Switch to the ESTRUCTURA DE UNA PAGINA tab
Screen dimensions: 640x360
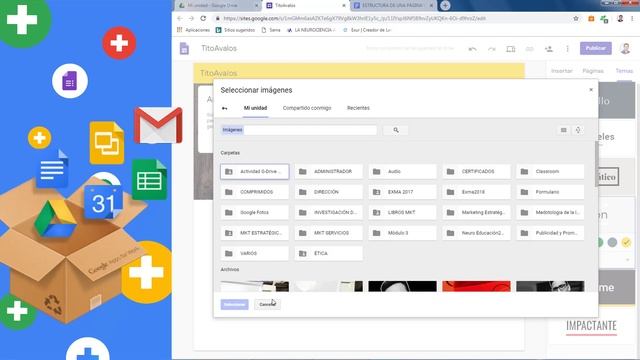[x=392, y=5]
